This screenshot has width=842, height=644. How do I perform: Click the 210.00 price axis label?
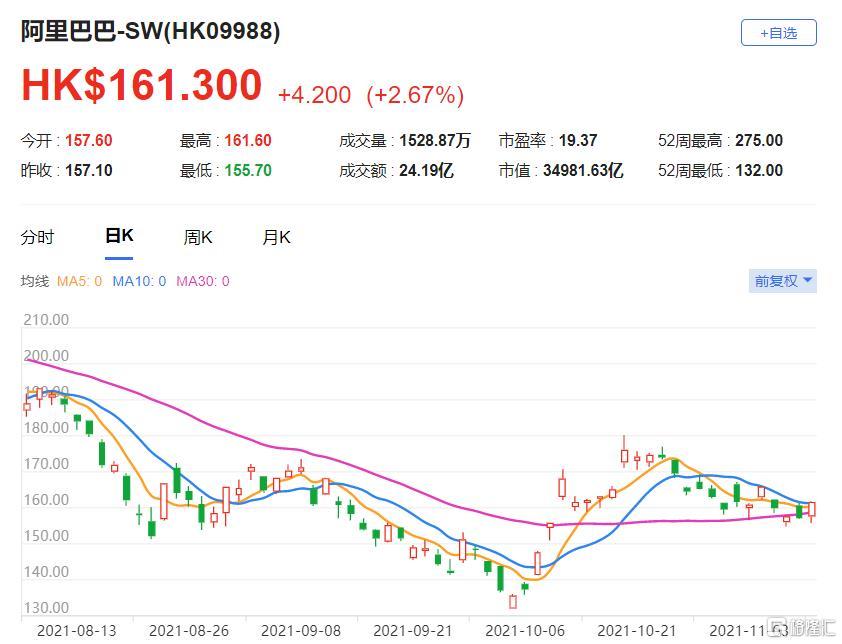(x=46, y=320)
